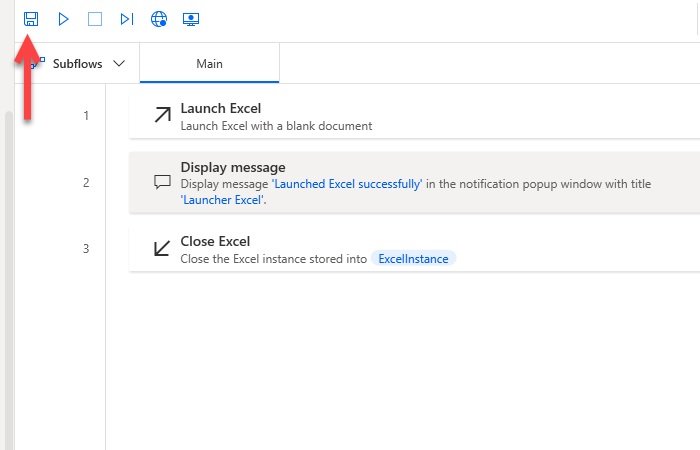This screenshot has height=450, width=700.
Task: Switch to the Main tab
Action: (x=209, y=64)
